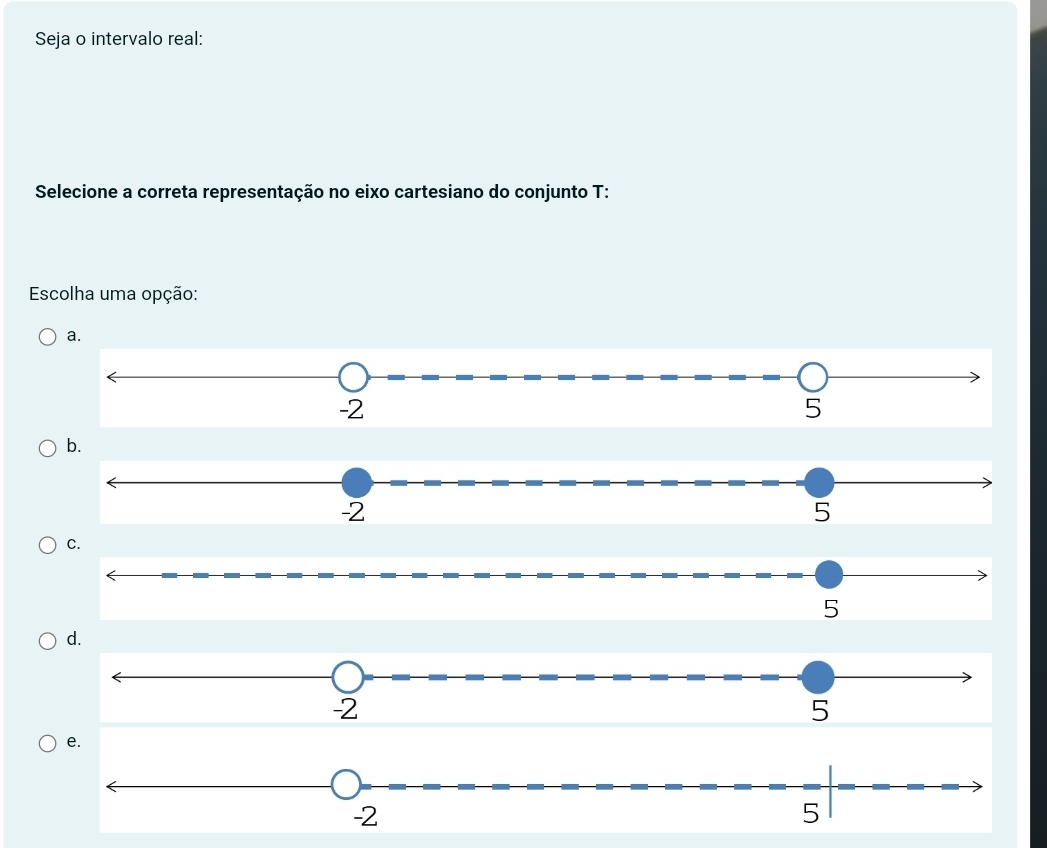This screenshot has width=1047, height=848.
Task: Click open circle at 5 in option a
Action: click(813, 377)
